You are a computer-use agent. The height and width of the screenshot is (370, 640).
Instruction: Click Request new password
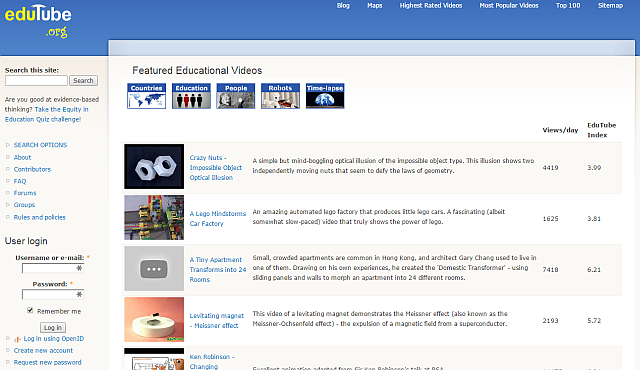click(x=47, y=362)
